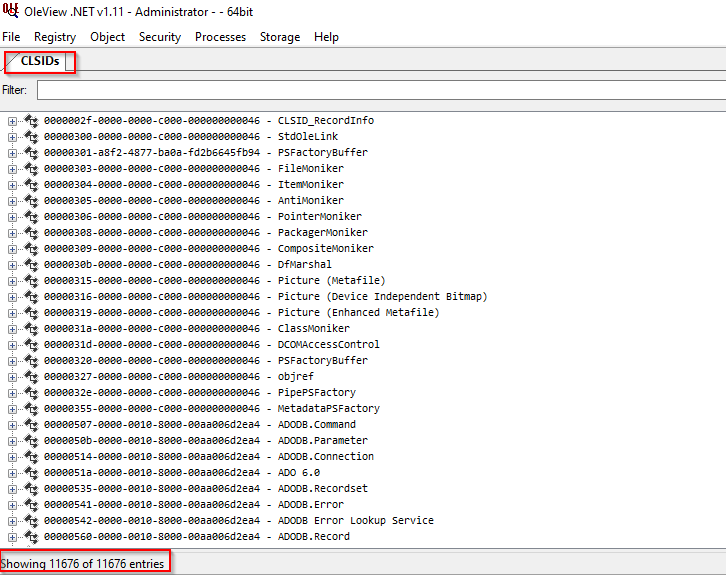Expand the StdOleLink tree node

(x=13, y=137)
